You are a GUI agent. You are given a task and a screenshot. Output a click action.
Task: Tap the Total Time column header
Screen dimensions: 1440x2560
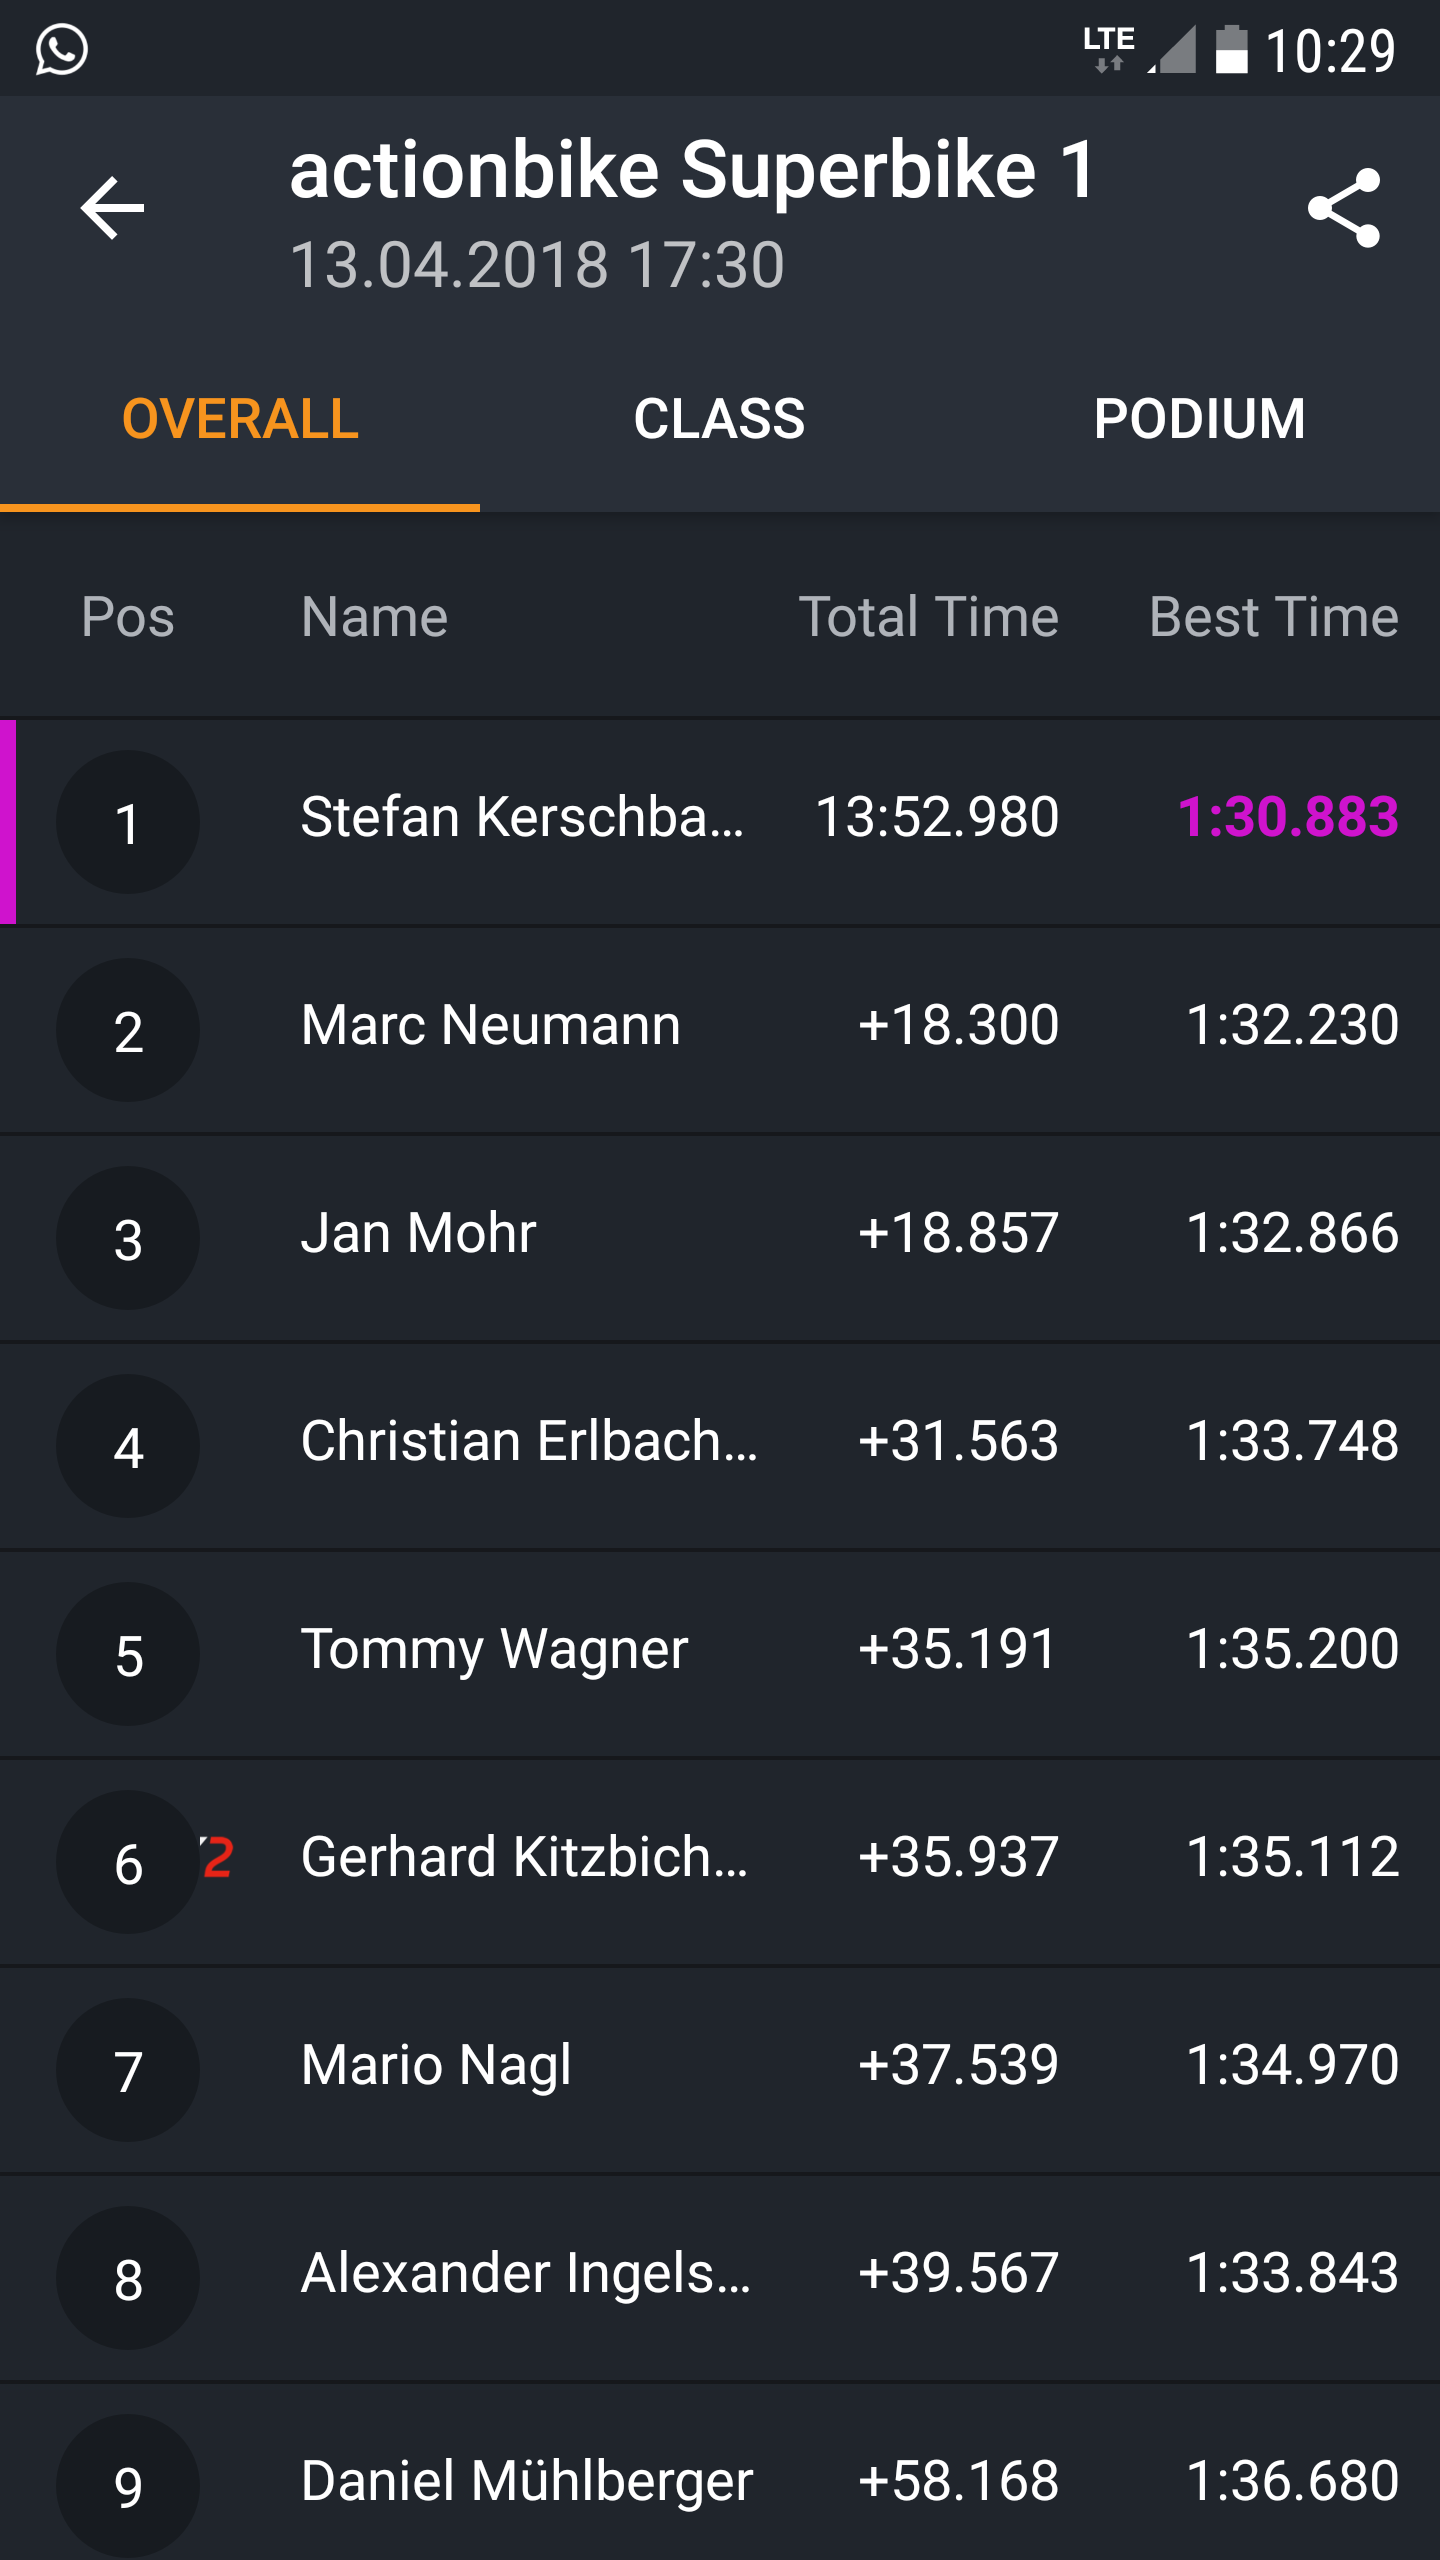(x=928, y=617)
